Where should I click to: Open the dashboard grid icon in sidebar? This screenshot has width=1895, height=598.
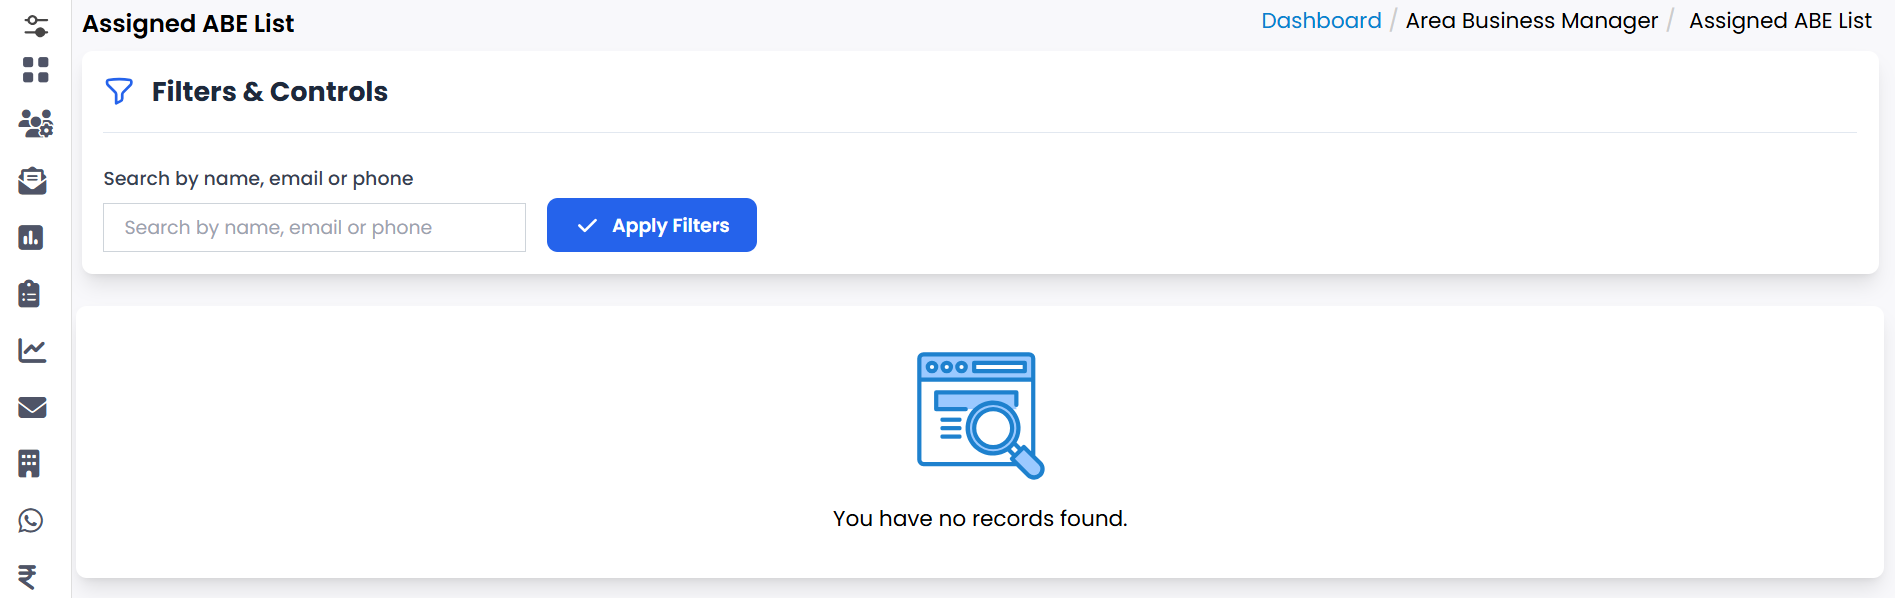point(36,69)
